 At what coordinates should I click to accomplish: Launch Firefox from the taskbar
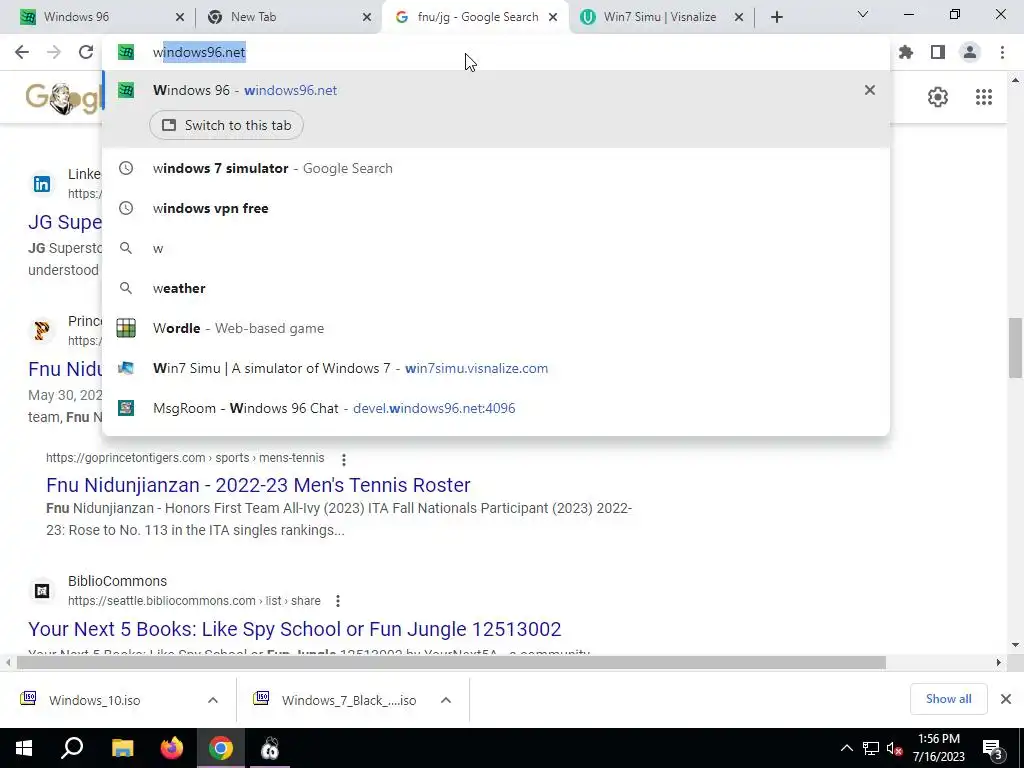click(172, 748)
